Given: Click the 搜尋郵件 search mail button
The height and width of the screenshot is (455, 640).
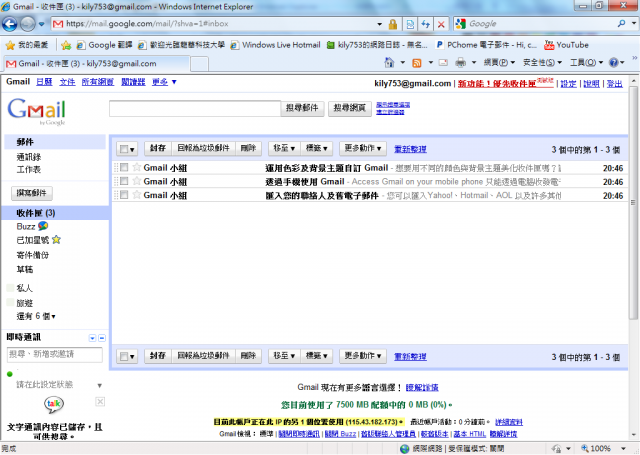Looking at the screenshot, I should click(x=302, y=109).
